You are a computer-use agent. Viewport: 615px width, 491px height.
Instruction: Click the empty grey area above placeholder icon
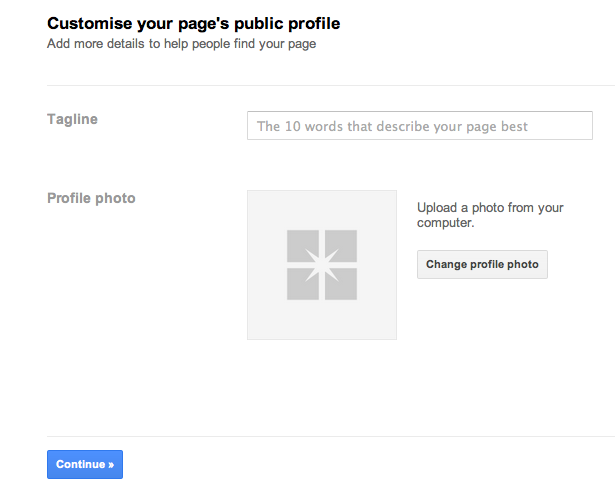322,210
